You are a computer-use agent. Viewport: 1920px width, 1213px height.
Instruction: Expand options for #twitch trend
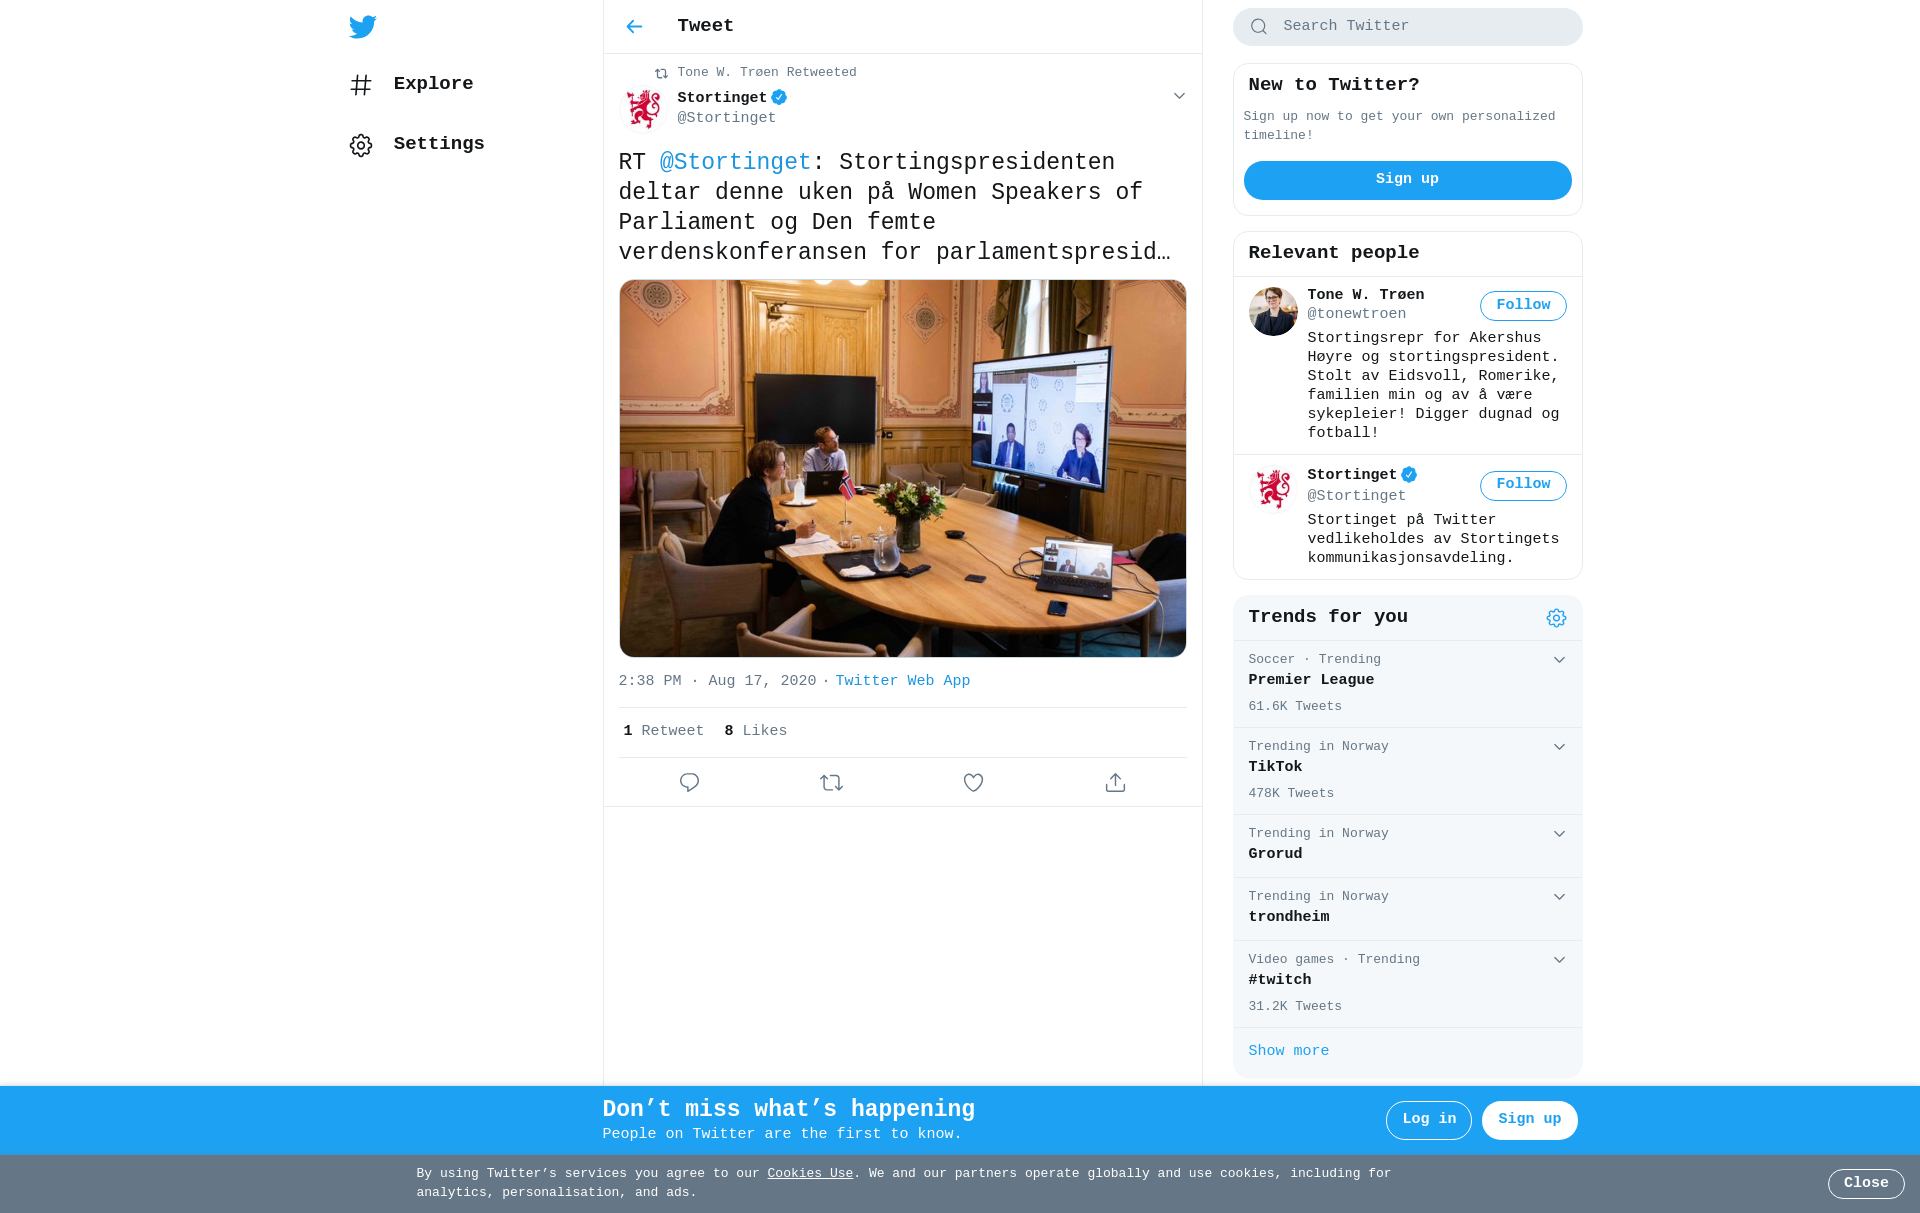click(x=1559, y=960)
